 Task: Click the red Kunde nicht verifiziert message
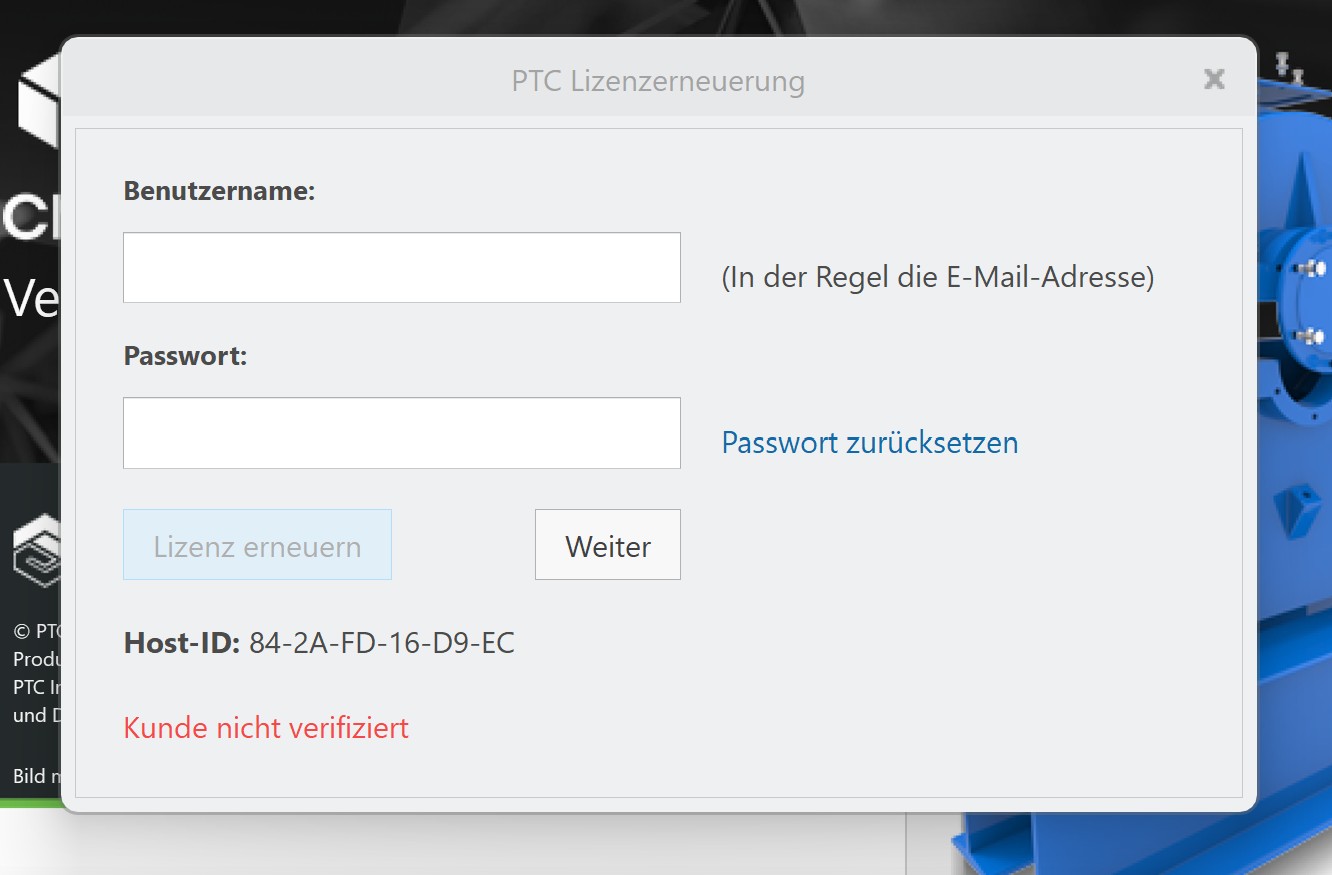(266, 727)
